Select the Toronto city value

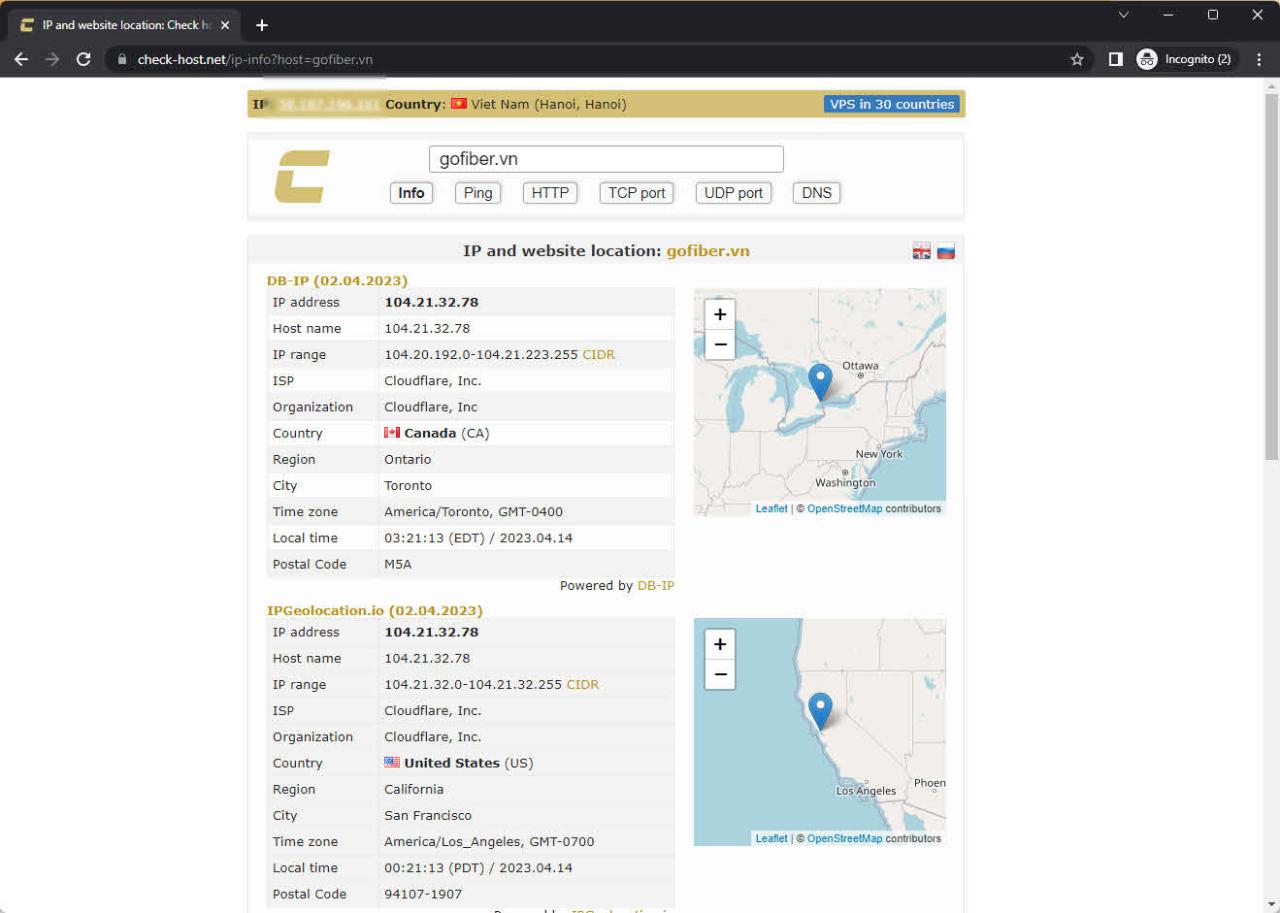(x=408, y=485)
